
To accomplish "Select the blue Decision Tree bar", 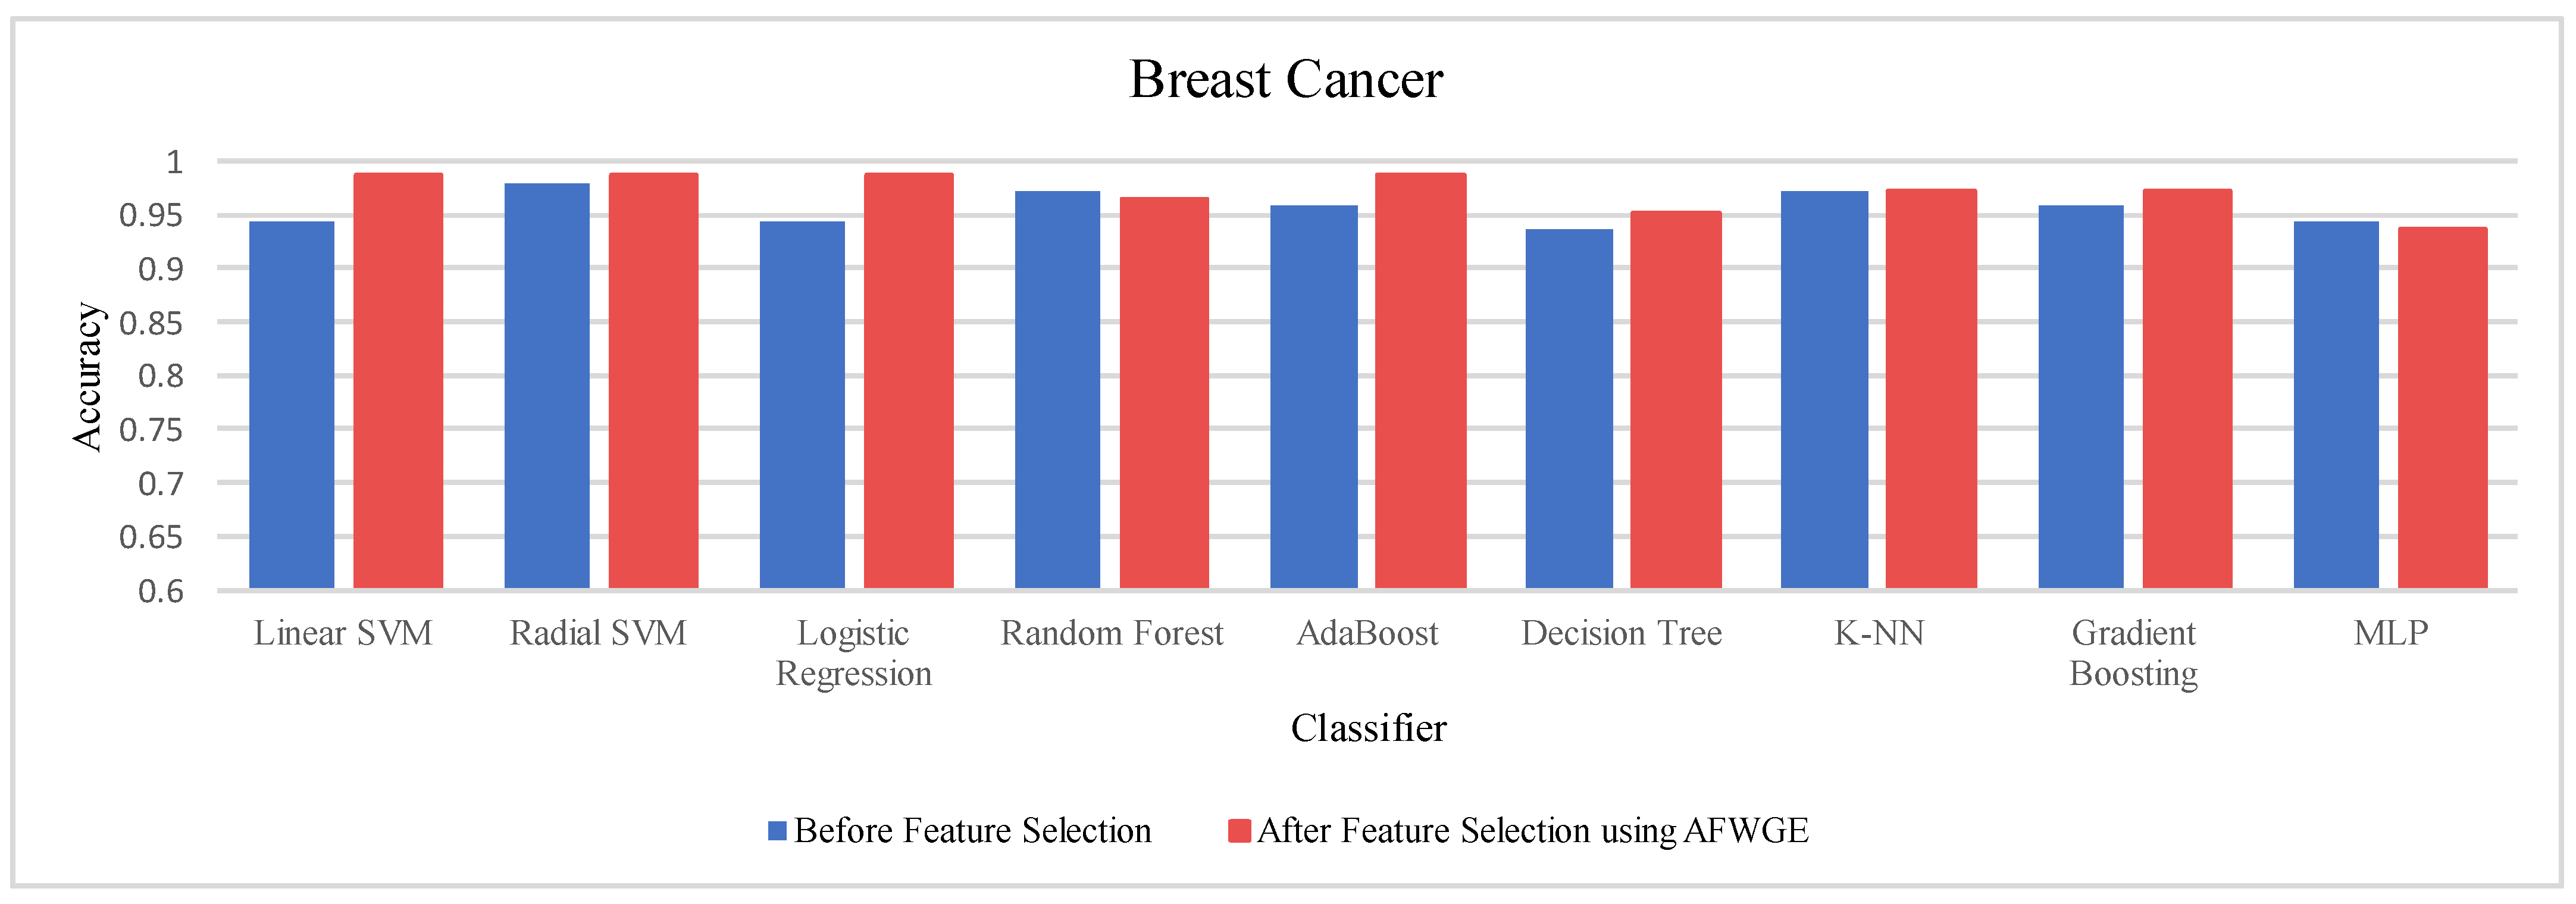I will [1569, 408].
